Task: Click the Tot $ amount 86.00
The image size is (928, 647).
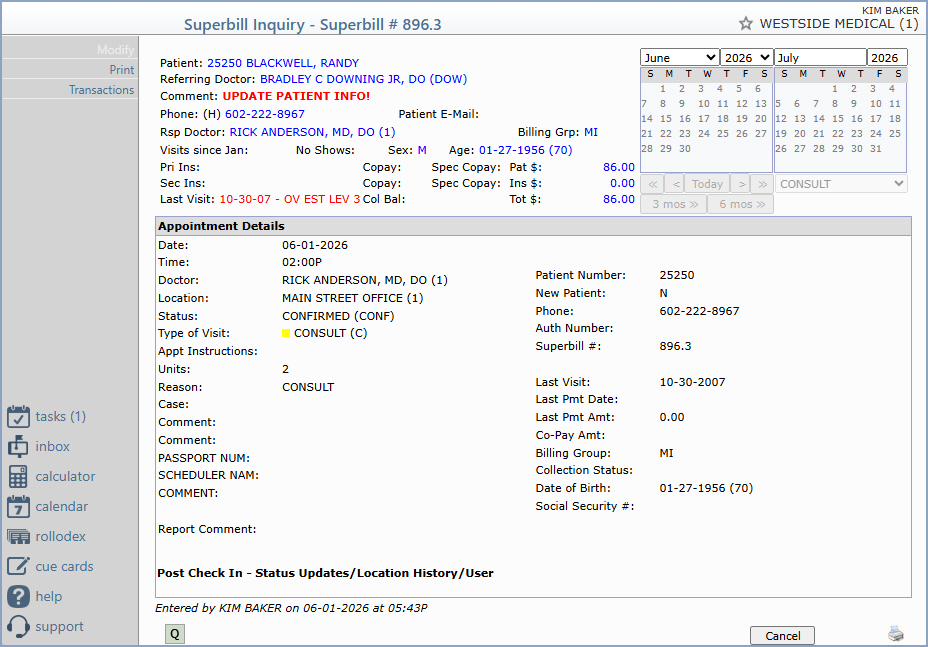Action: point(618,199)
